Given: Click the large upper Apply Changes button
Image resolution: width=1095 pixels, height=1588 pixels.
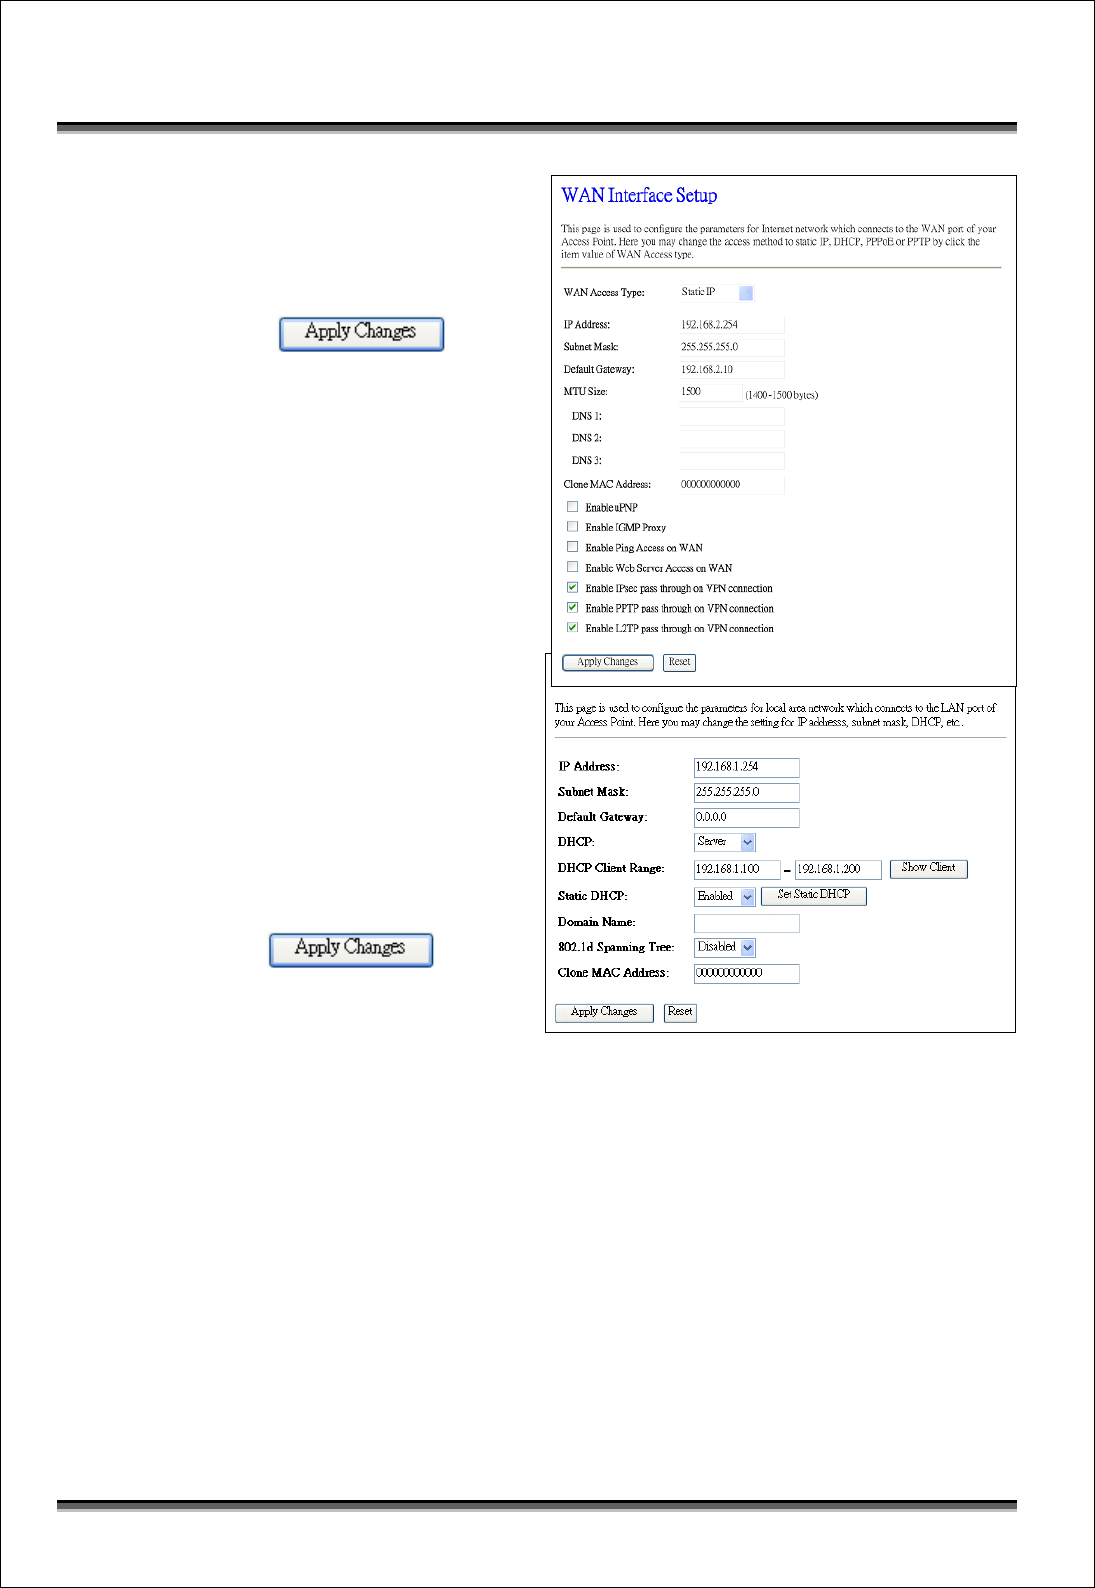Looking at the screenshot, I should point(361,333).
